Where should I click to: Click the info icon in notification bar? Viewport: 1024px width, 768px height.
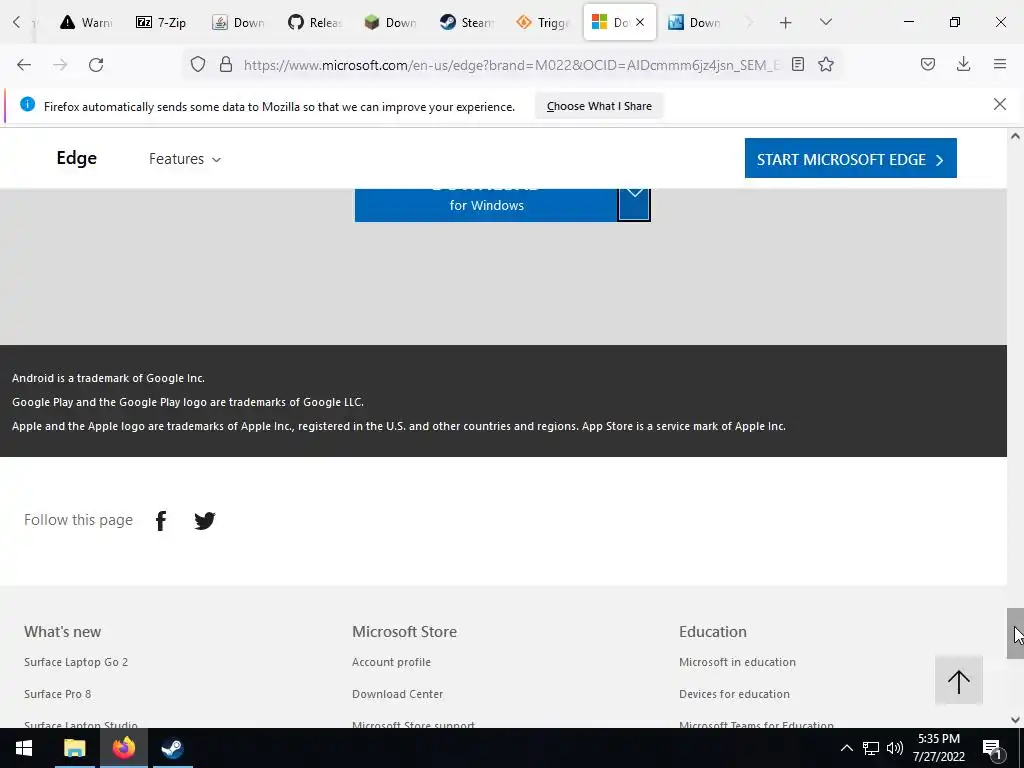pyautogui.click(x=27, y=104)
